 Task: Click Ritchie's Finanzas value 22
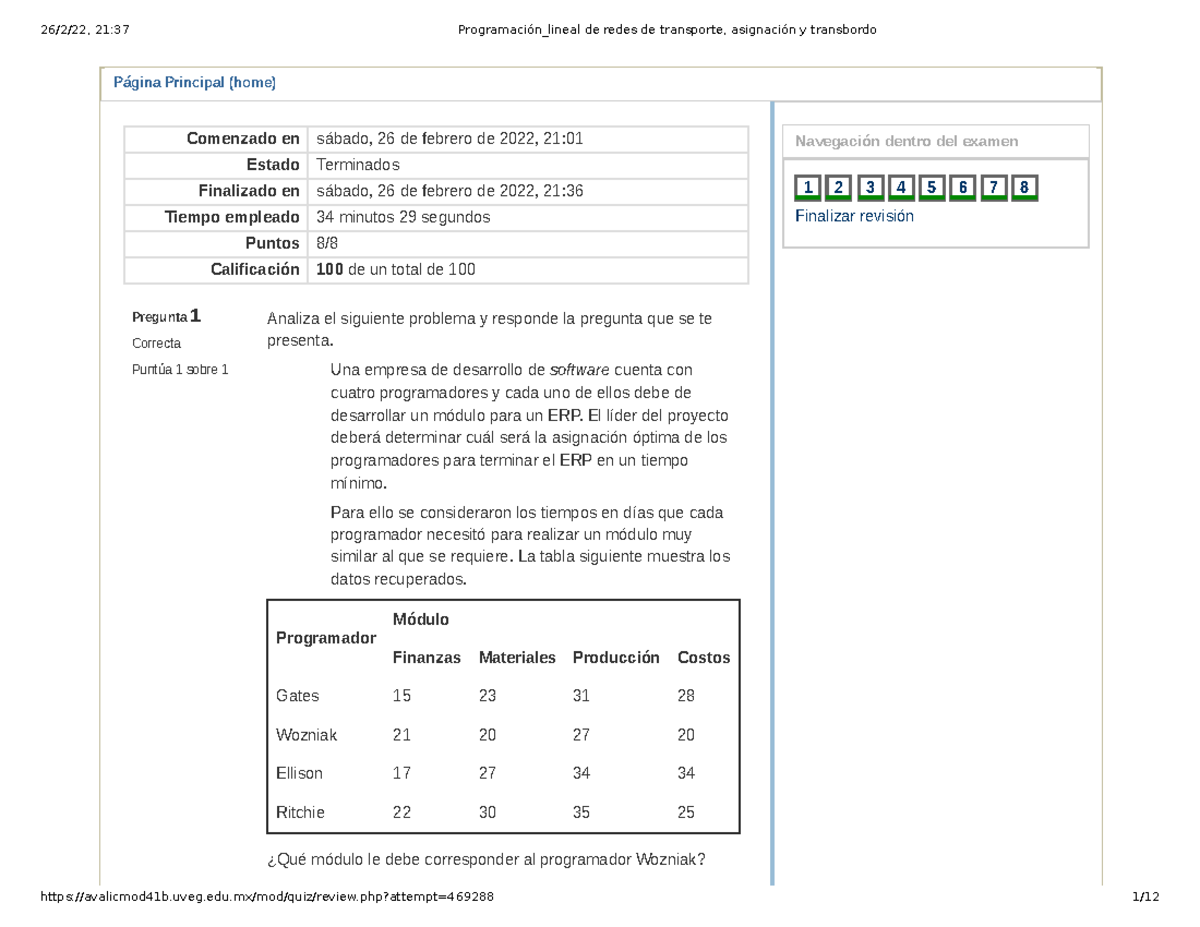tap(402, 812)
